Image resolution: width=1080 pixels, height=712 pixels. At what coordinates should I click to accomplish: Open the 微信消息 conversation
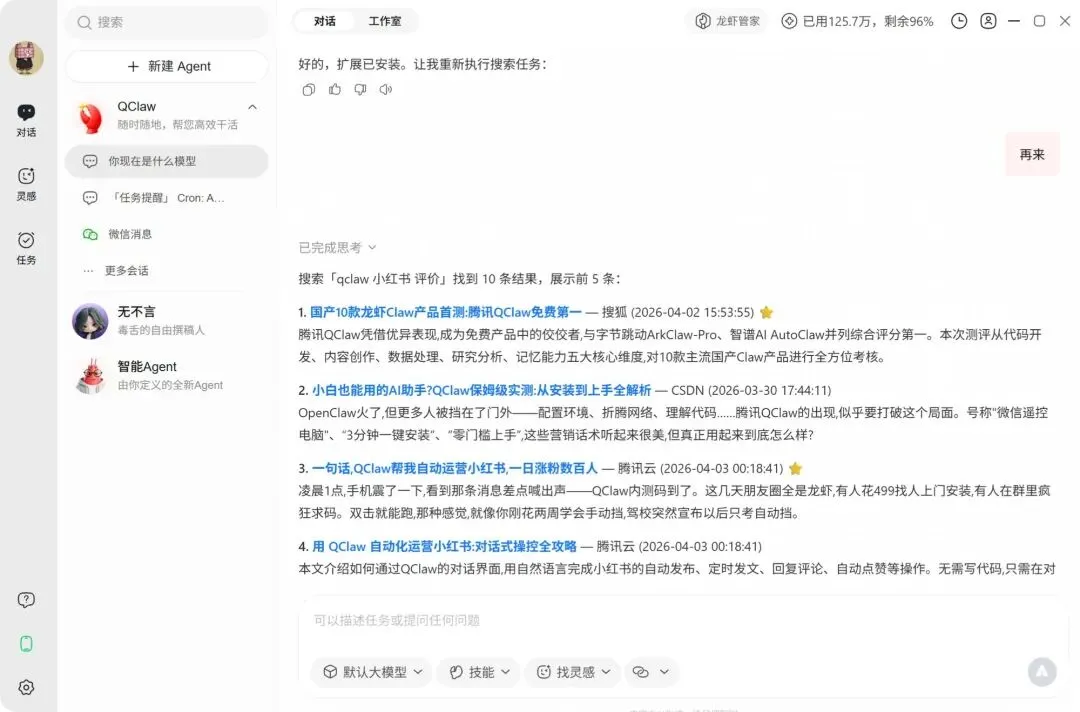167,234
